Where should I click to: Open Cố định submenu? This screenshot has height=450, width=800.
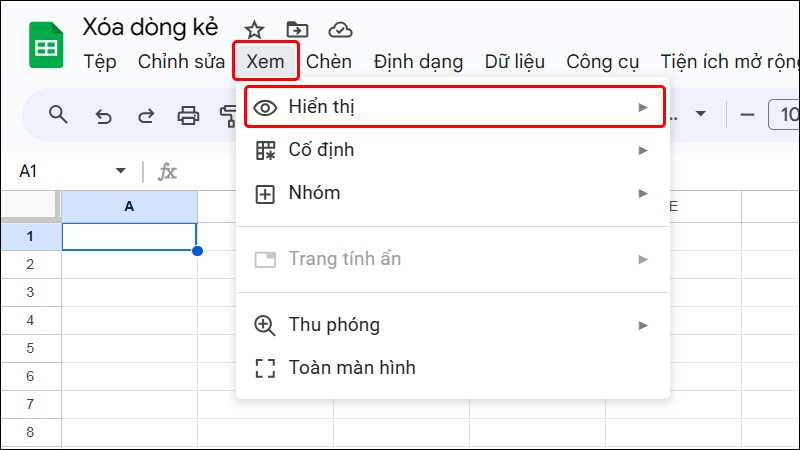click(x=453, y=150)
